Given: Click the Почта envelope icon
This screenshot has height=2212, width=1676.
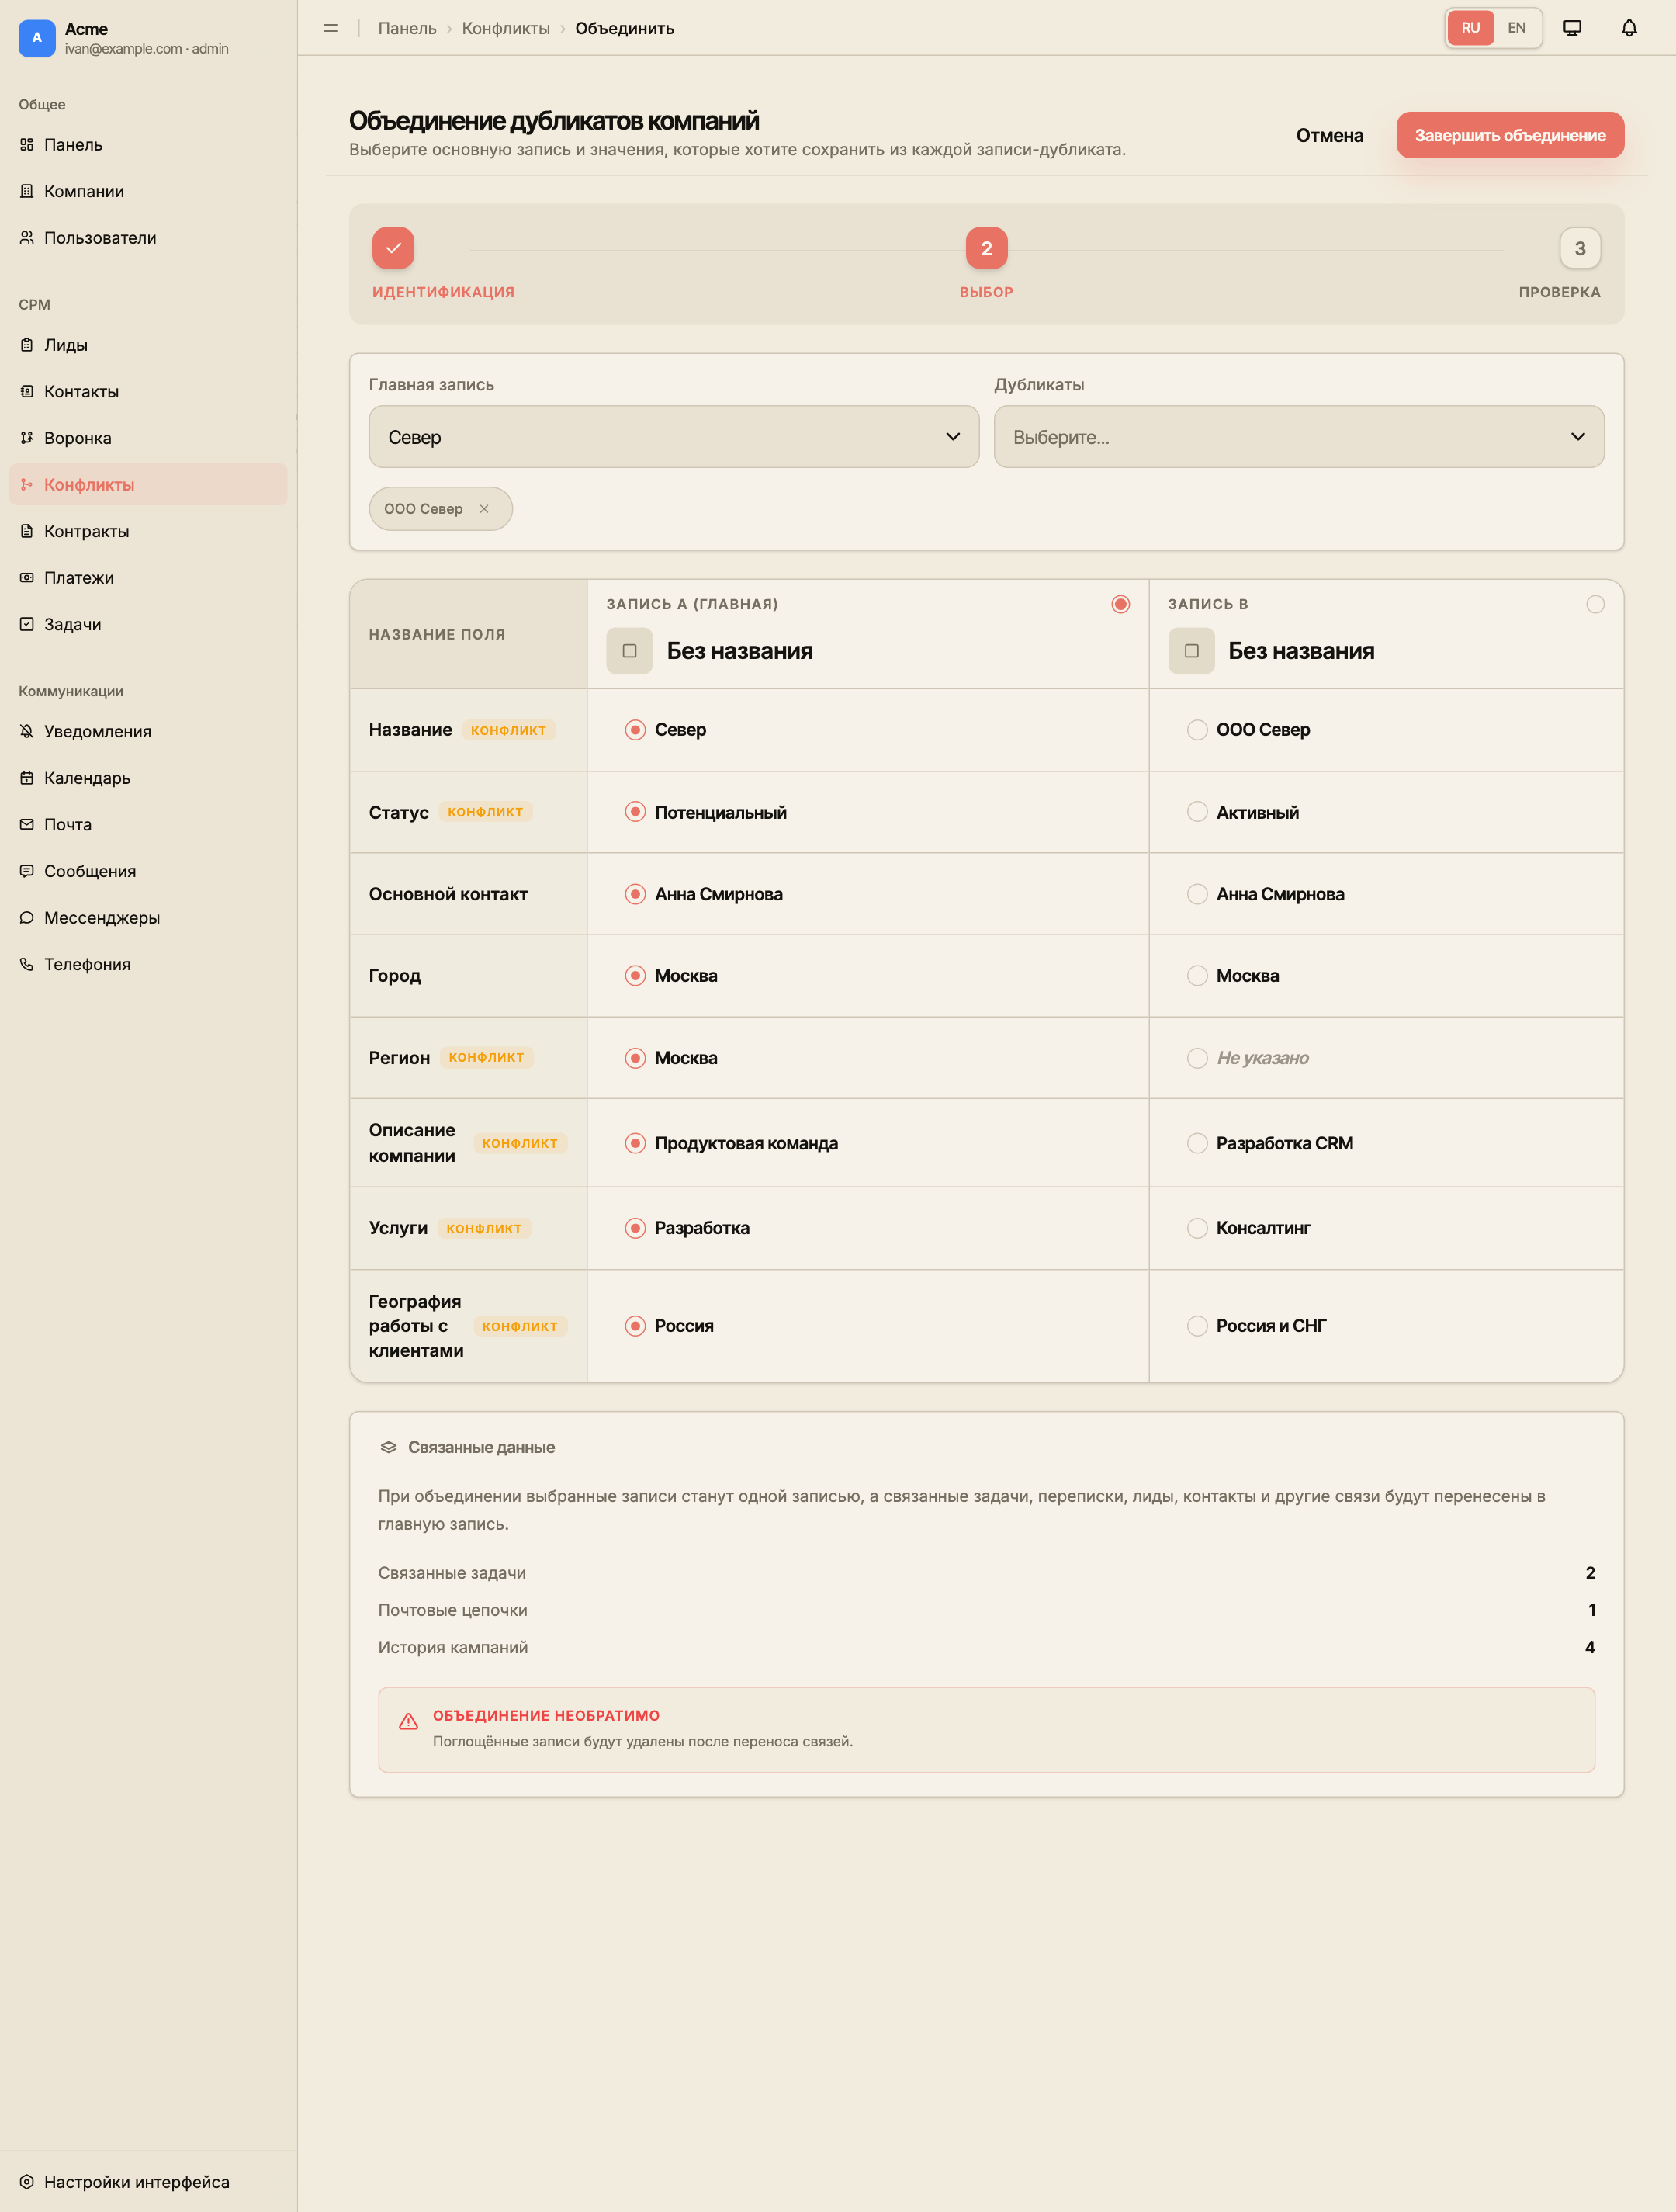Looking at the screenshot, I should point(27,824).
